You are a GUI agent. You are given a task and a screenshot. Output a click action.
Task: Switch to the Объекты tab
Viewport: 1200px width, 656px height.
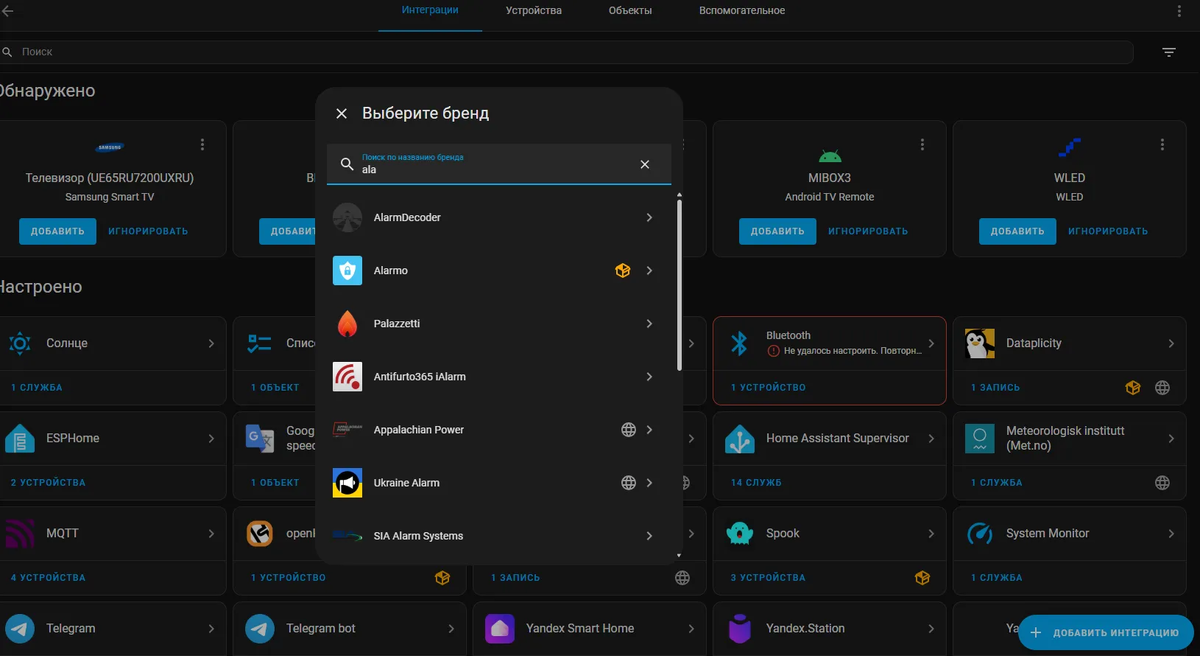point(630,11)
